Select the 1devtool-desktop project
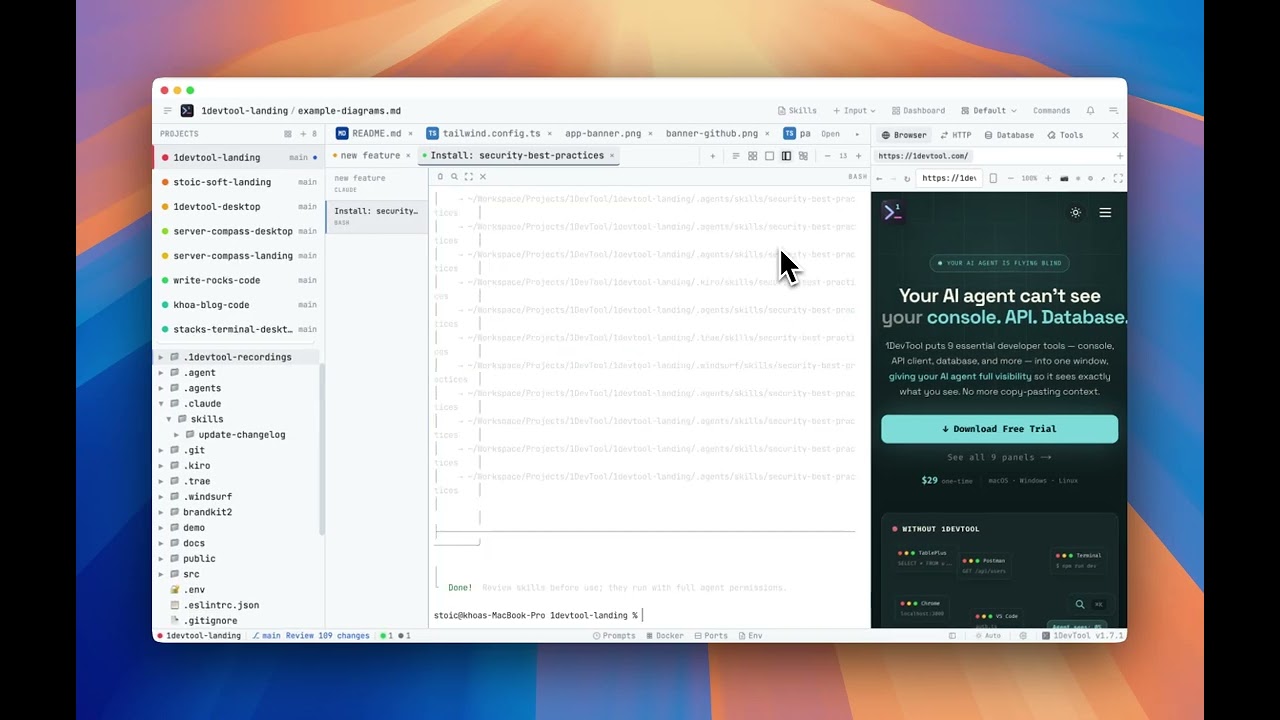This screenshot has width=1280, height=720. coord(238,207)
